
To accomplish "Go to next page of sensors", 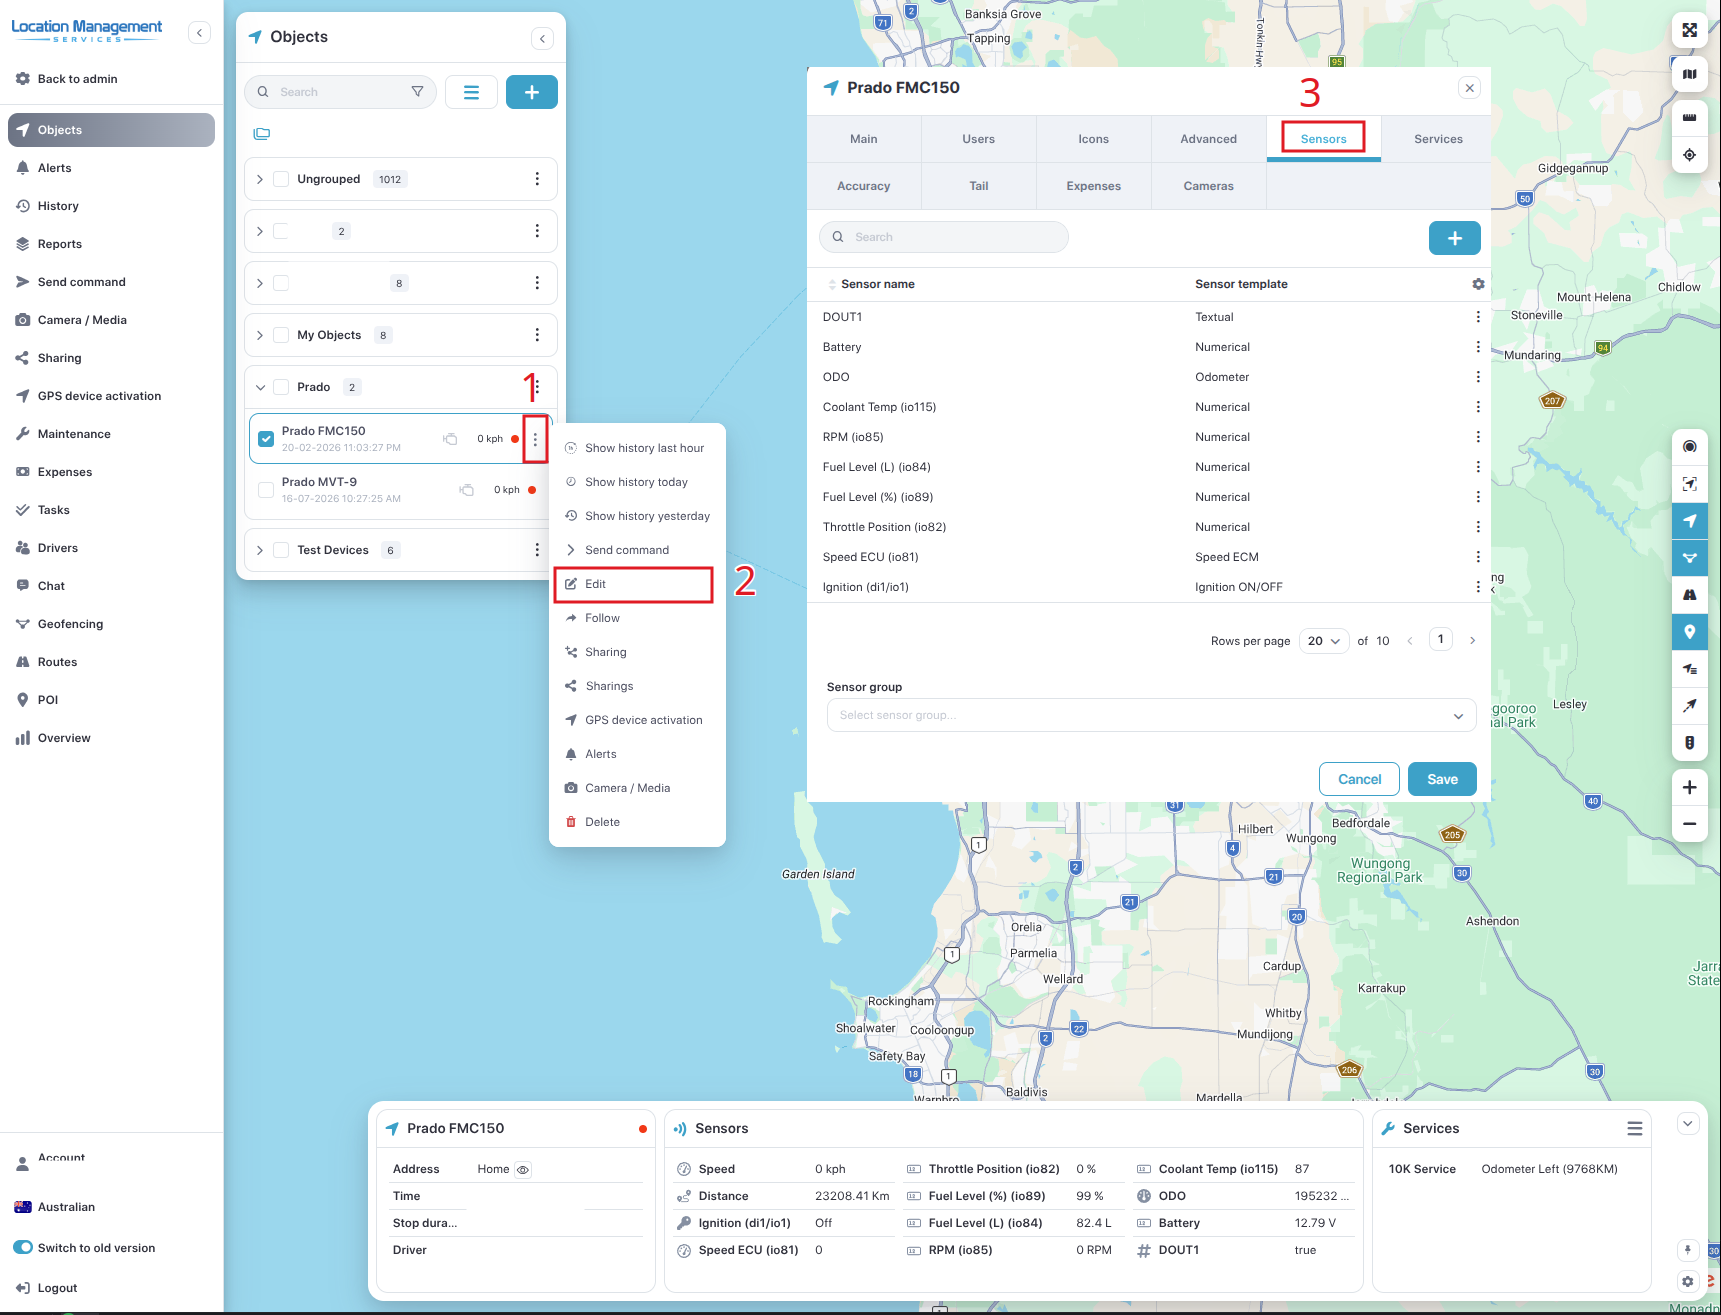I will (1472, 641).
